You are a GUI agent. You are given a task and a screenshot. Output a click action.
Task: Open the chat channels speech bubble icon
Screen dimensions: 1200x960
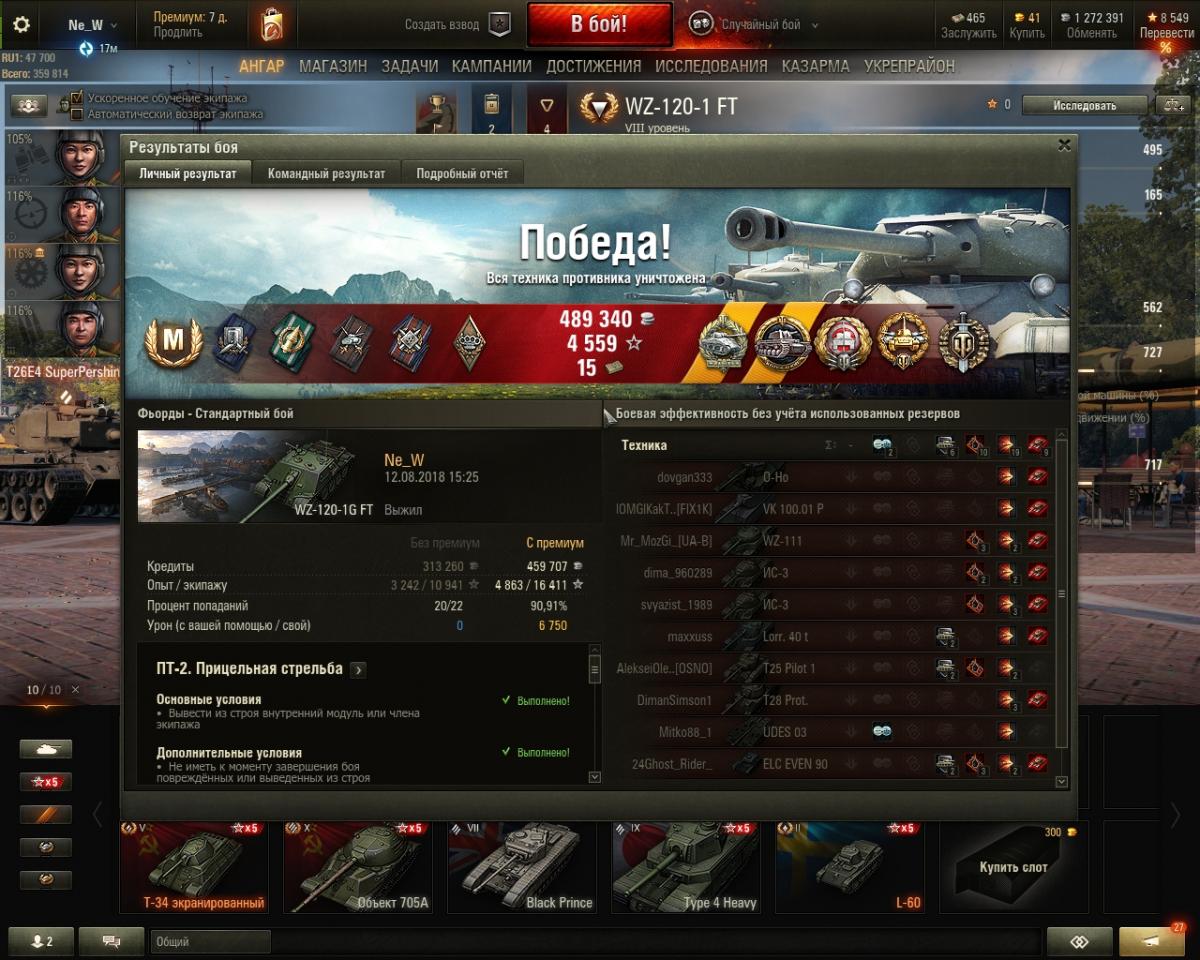pos(111,941)
